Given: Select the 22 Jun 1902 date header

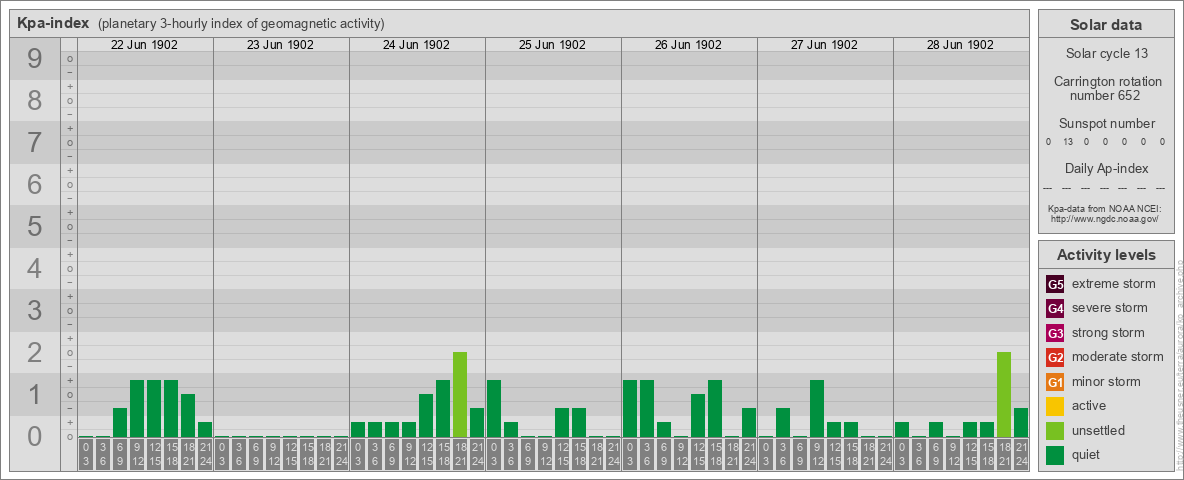Looking at the screenshot, I should pyautogui.click(x=144, y=45).
